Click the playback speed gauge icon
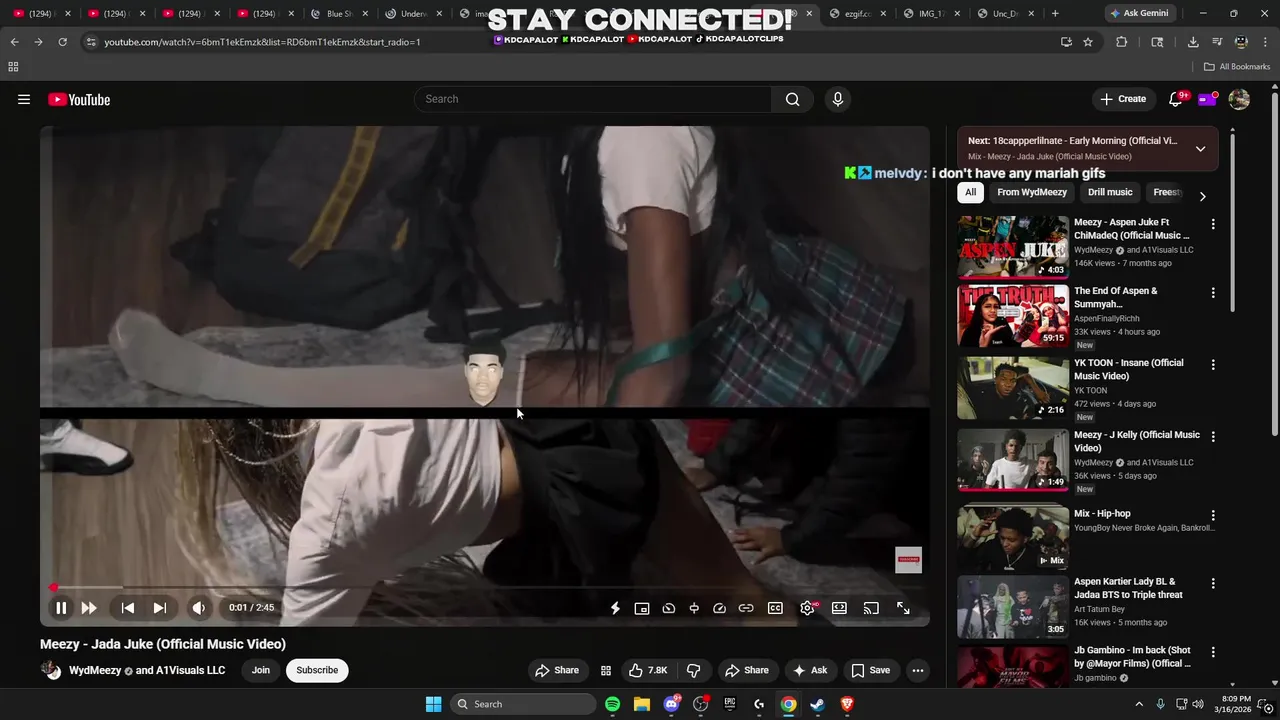 click(719, 608)
